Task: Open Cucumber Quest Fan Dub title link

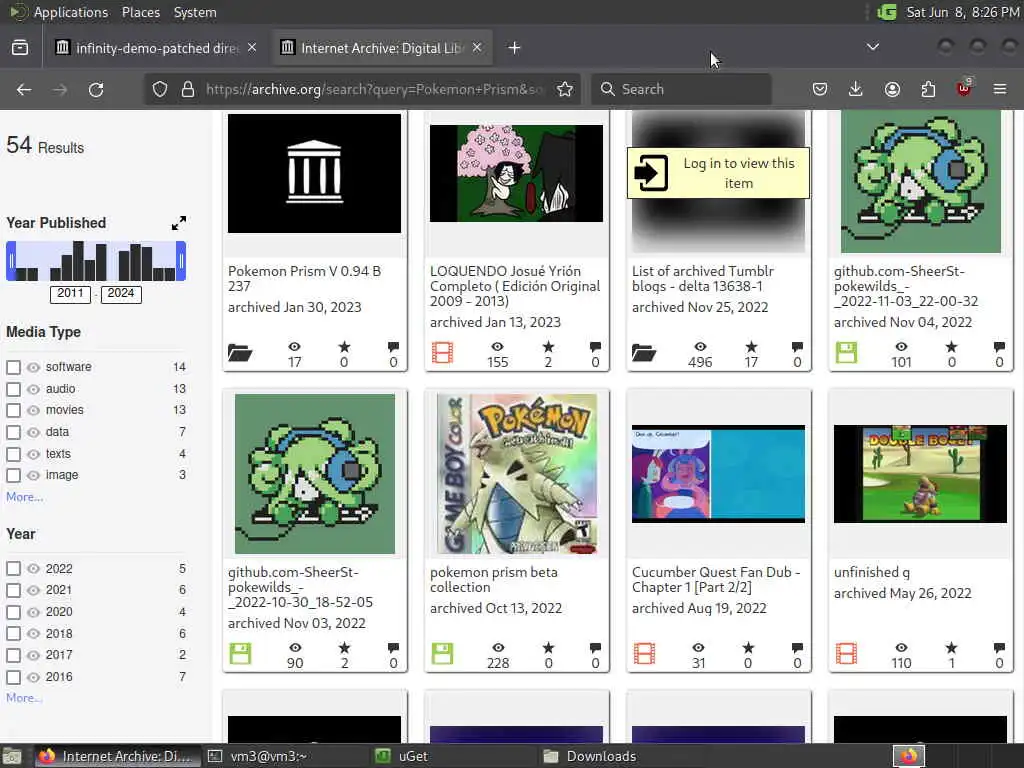Action: (716, 580)
